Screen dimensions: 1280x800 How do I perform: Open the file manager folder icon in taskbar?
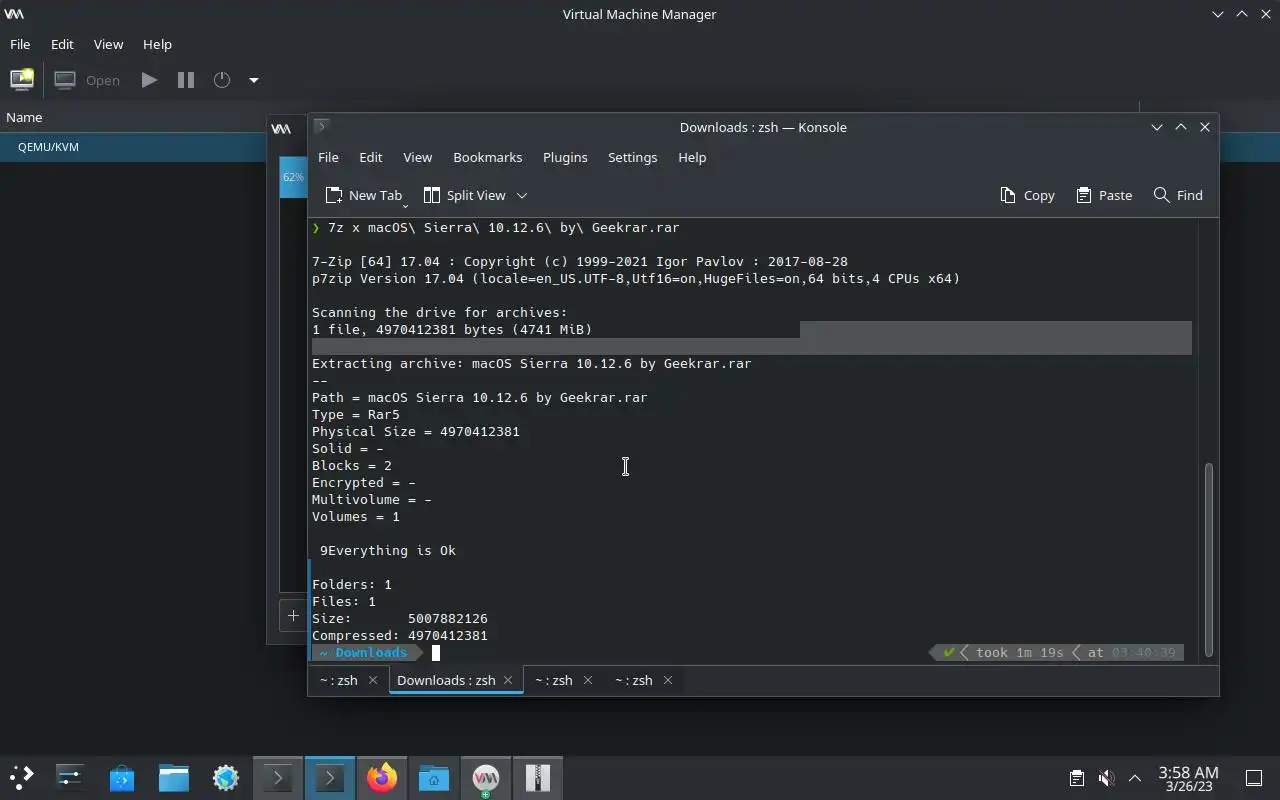click(174, 778)
